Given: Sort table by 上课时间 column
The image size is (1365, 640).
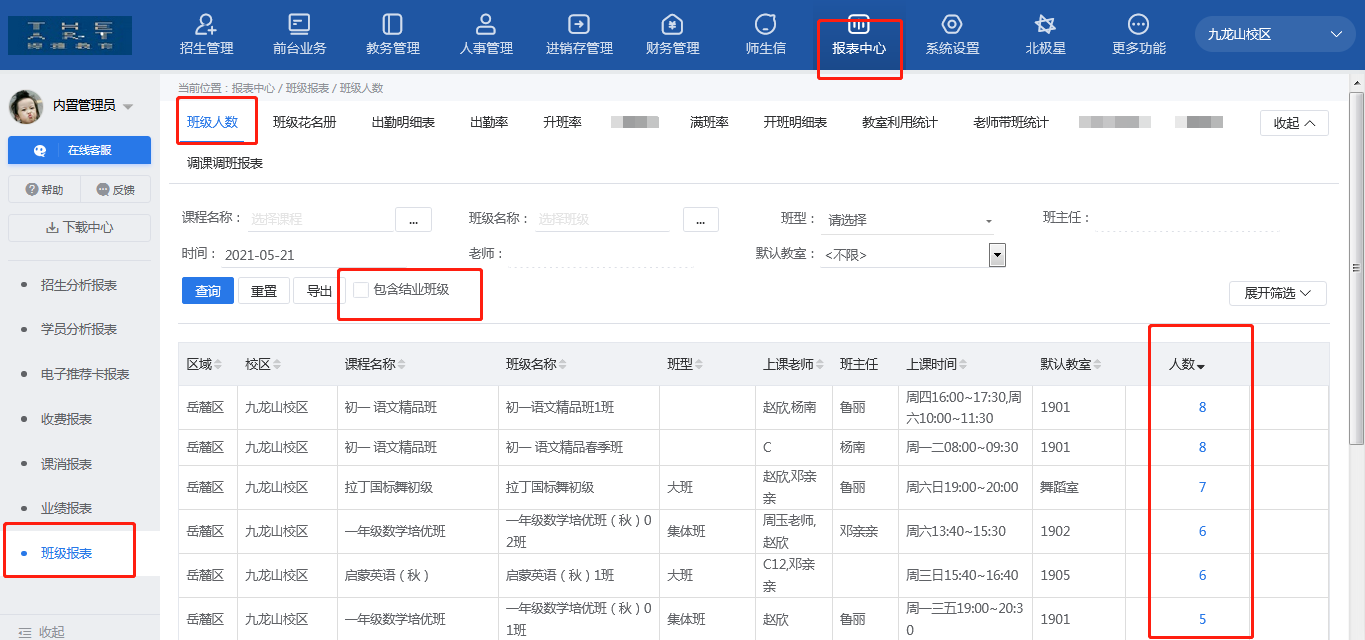Looking at the screenshot, I should (962, 365).
